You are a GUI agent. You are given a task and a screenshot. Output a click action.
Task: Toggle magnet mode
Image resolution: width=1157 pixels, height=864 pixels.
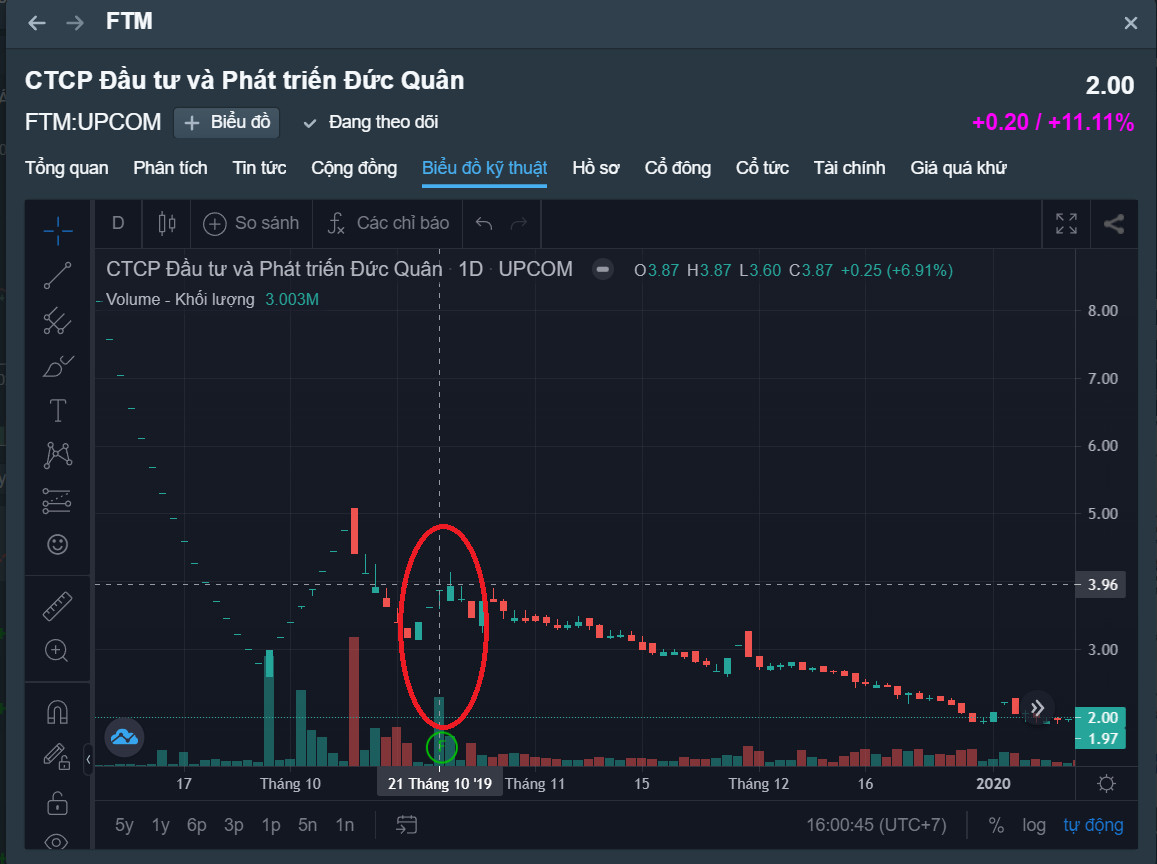pos(58,712)
